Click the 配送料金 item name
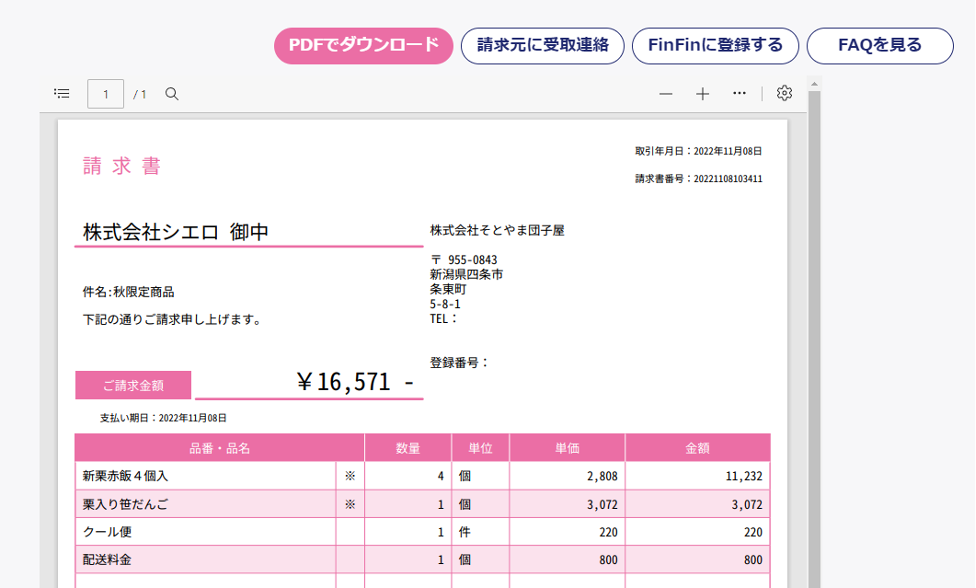 tap(107, 560)
